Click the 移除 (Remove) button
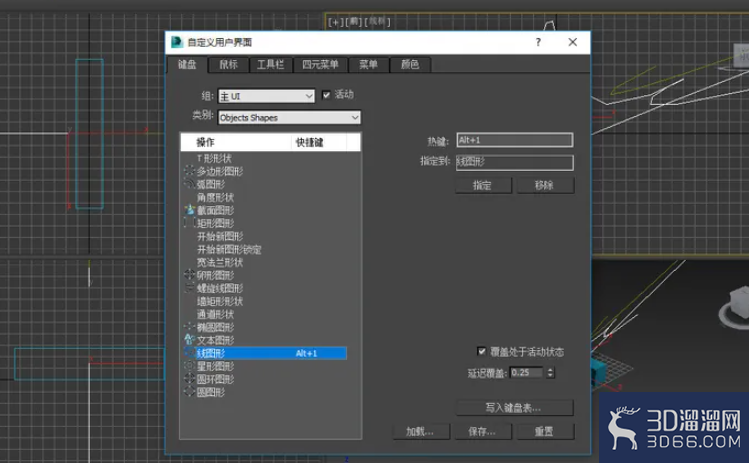The height and width of the screenshot is (463, 749). pyautogui.click(x=545, y=185)
